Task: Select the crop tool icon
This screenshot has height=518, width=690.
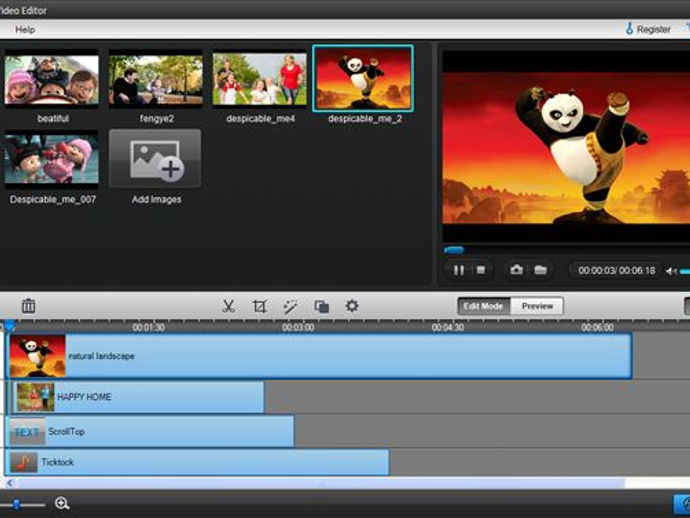Action: 260,306
